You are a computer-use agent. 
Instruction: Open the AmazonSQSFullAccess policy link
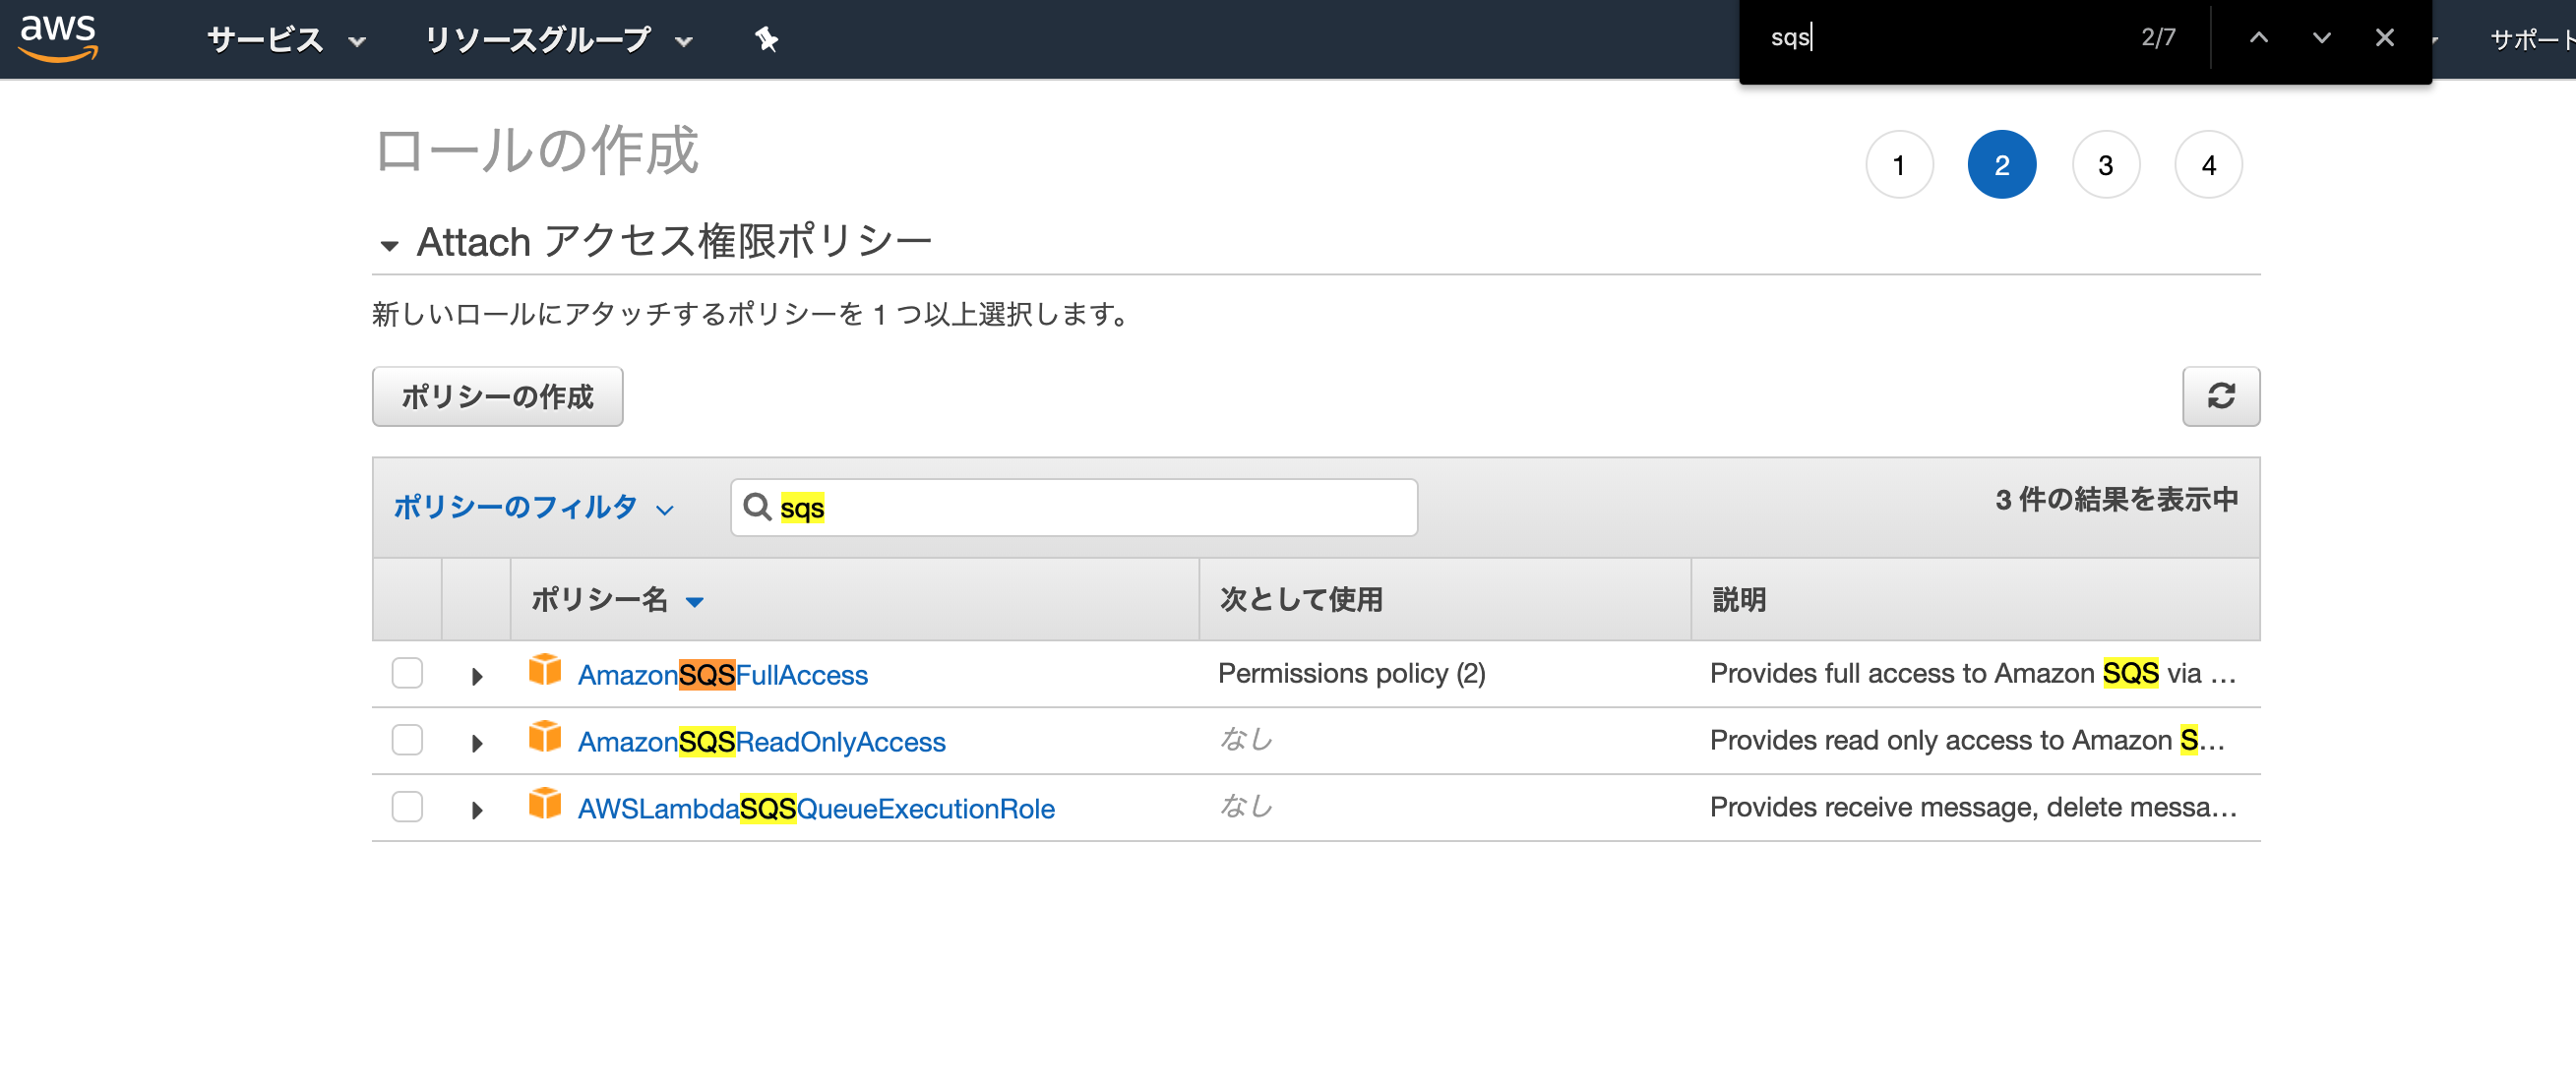pos(722,675)
